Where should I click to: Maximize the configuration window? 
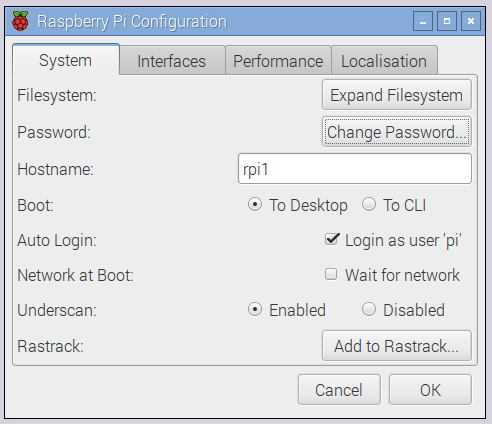[x=447, y=21]
